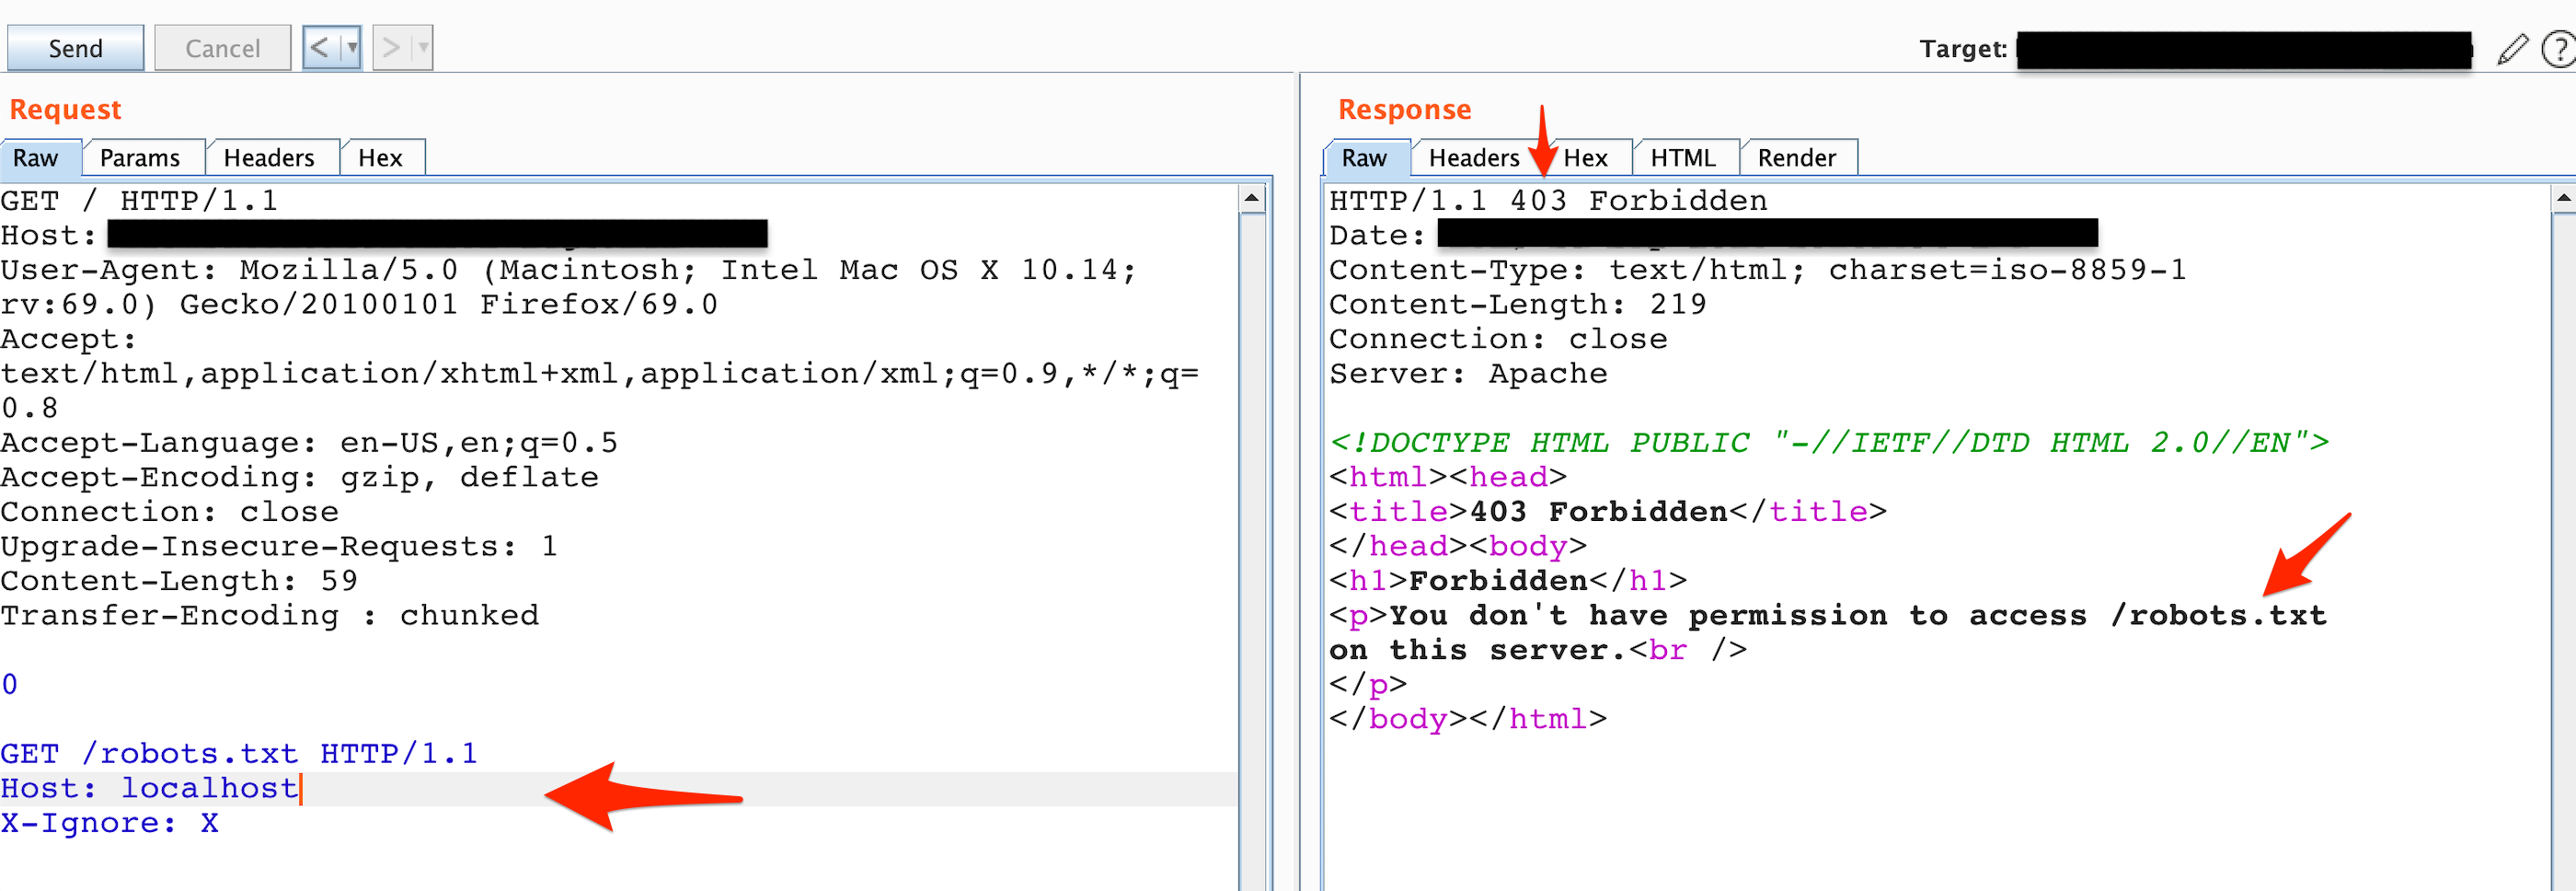This screenshot has height=891, width=2576.
Task: Click the 'Content-Length: 219' response header
Action: click(x=1518, y=304)
